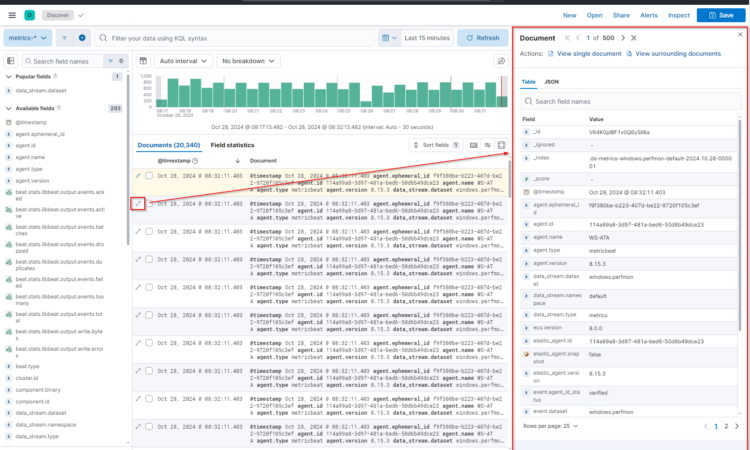Click New in the top menu
The width and height of the screenshot is (750, 450).
(x=569, y=15)
